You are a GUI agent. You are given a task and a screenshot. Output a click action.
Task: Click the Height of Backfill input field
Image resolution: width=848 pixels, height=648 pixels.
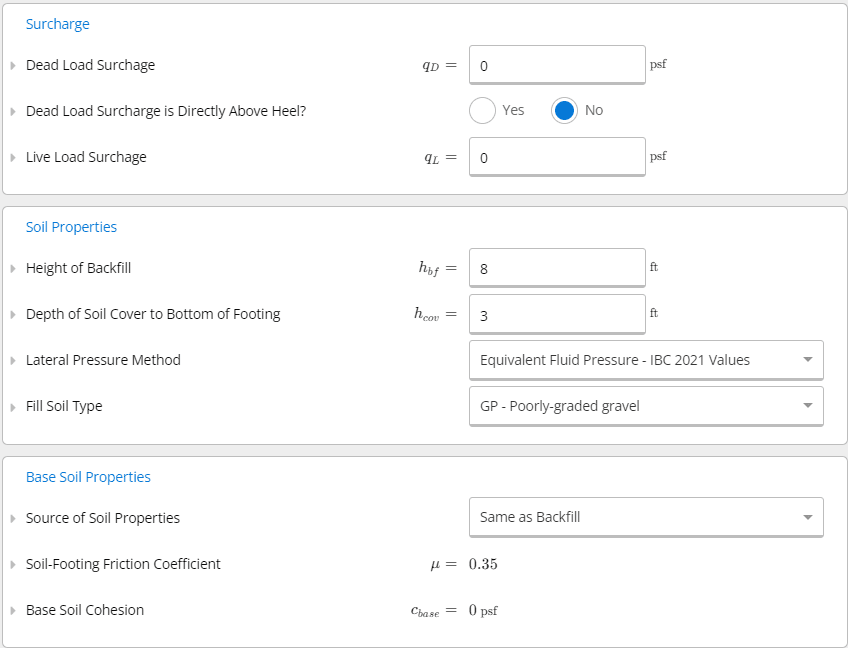pyautogui.click(x=557, y=268)
